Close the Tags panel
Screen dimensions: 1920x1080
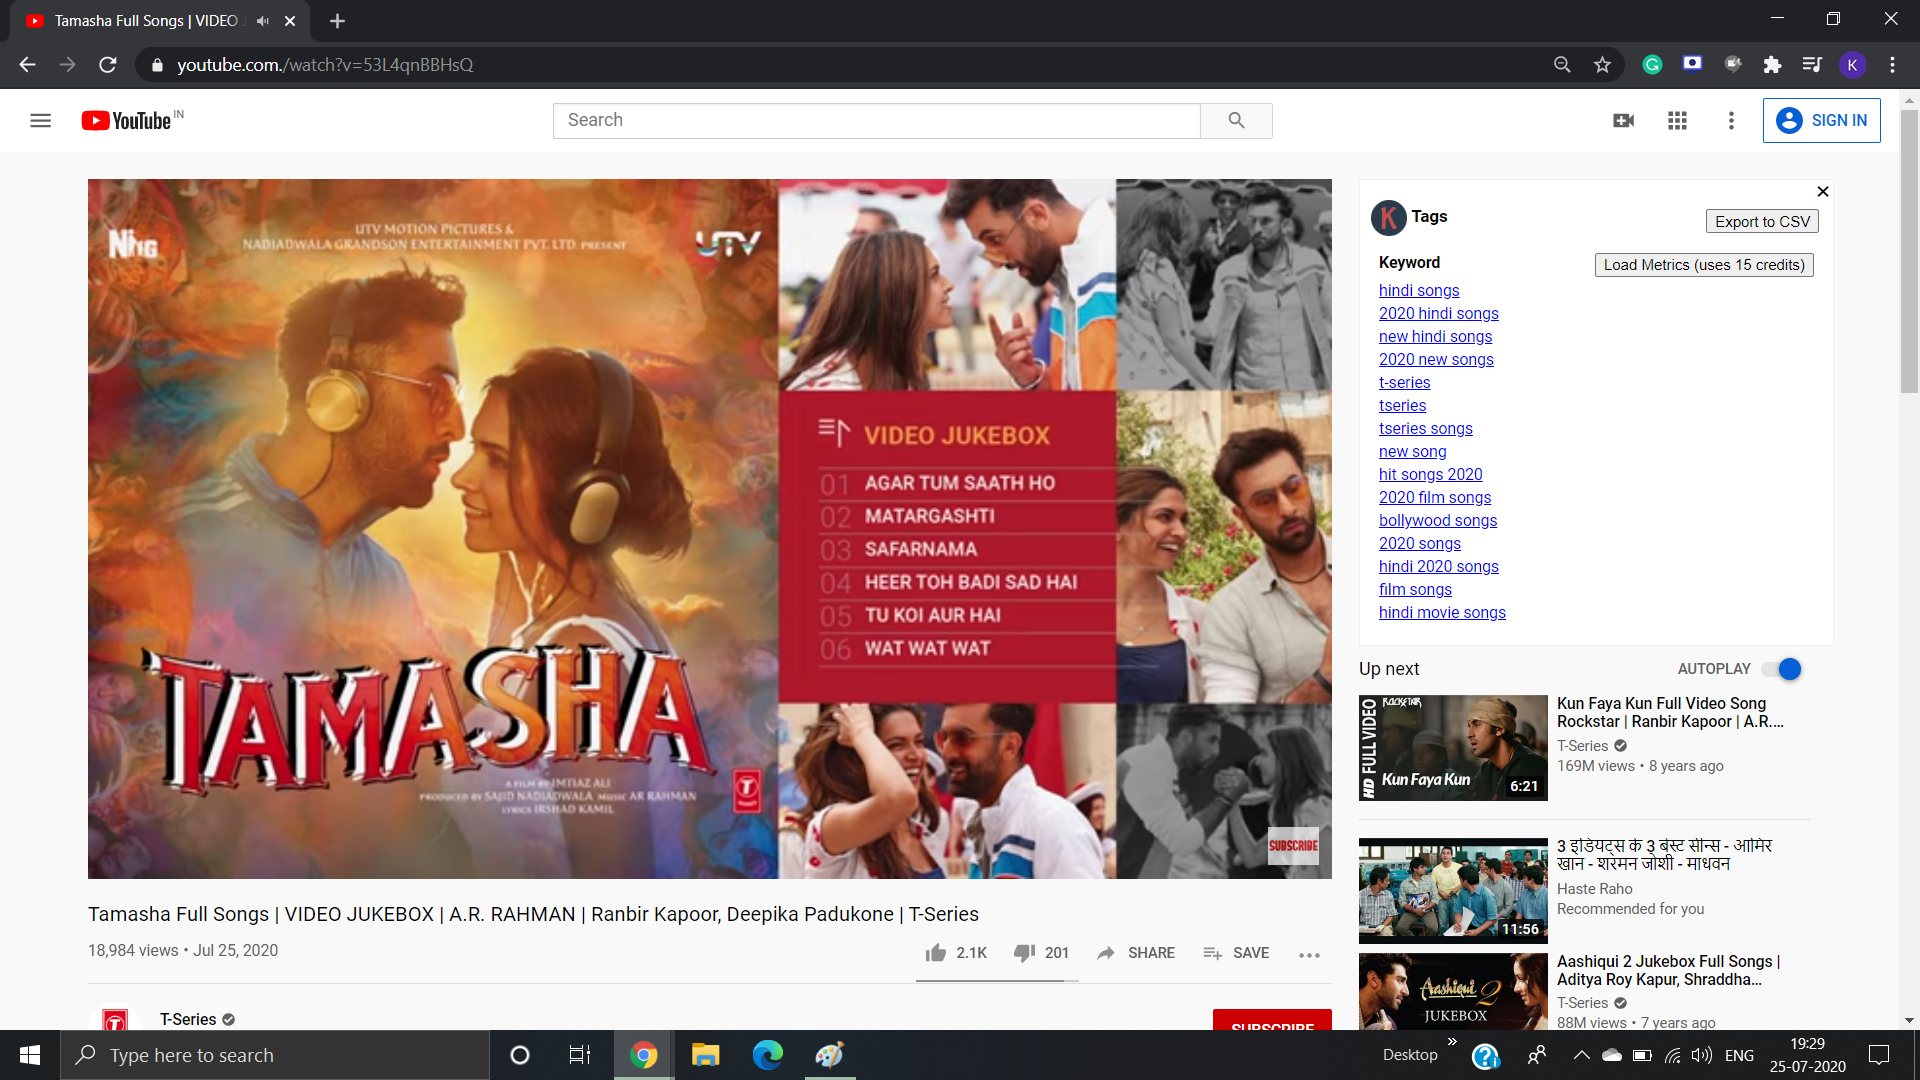1822,191
